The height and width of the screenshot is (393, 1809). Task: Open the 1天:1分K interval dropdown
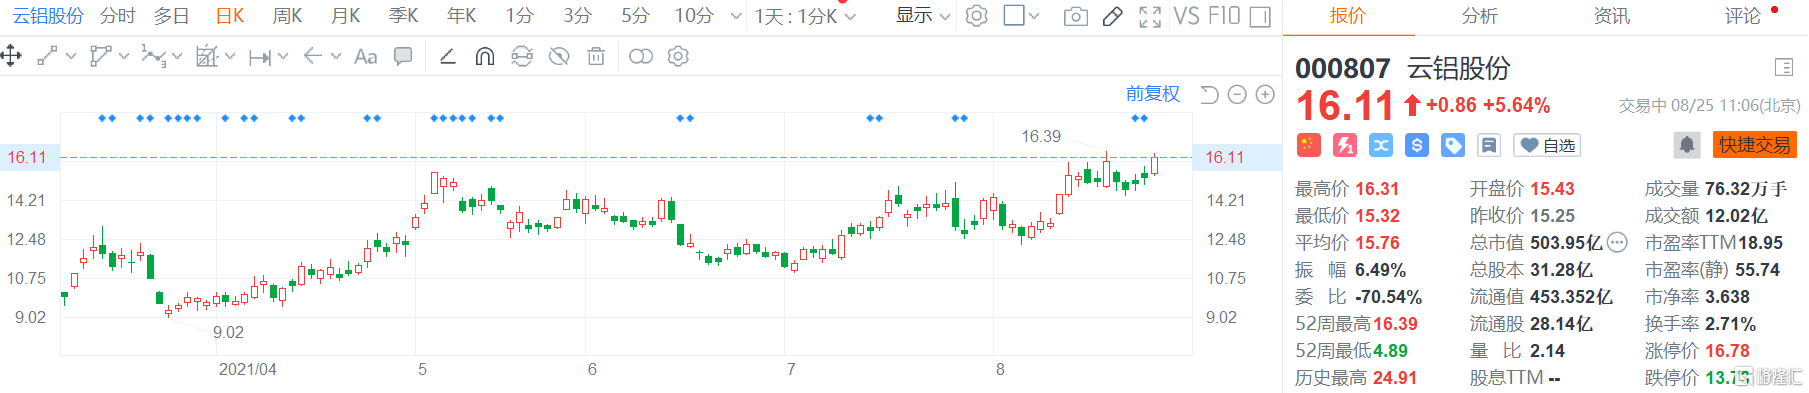[805, 16]
